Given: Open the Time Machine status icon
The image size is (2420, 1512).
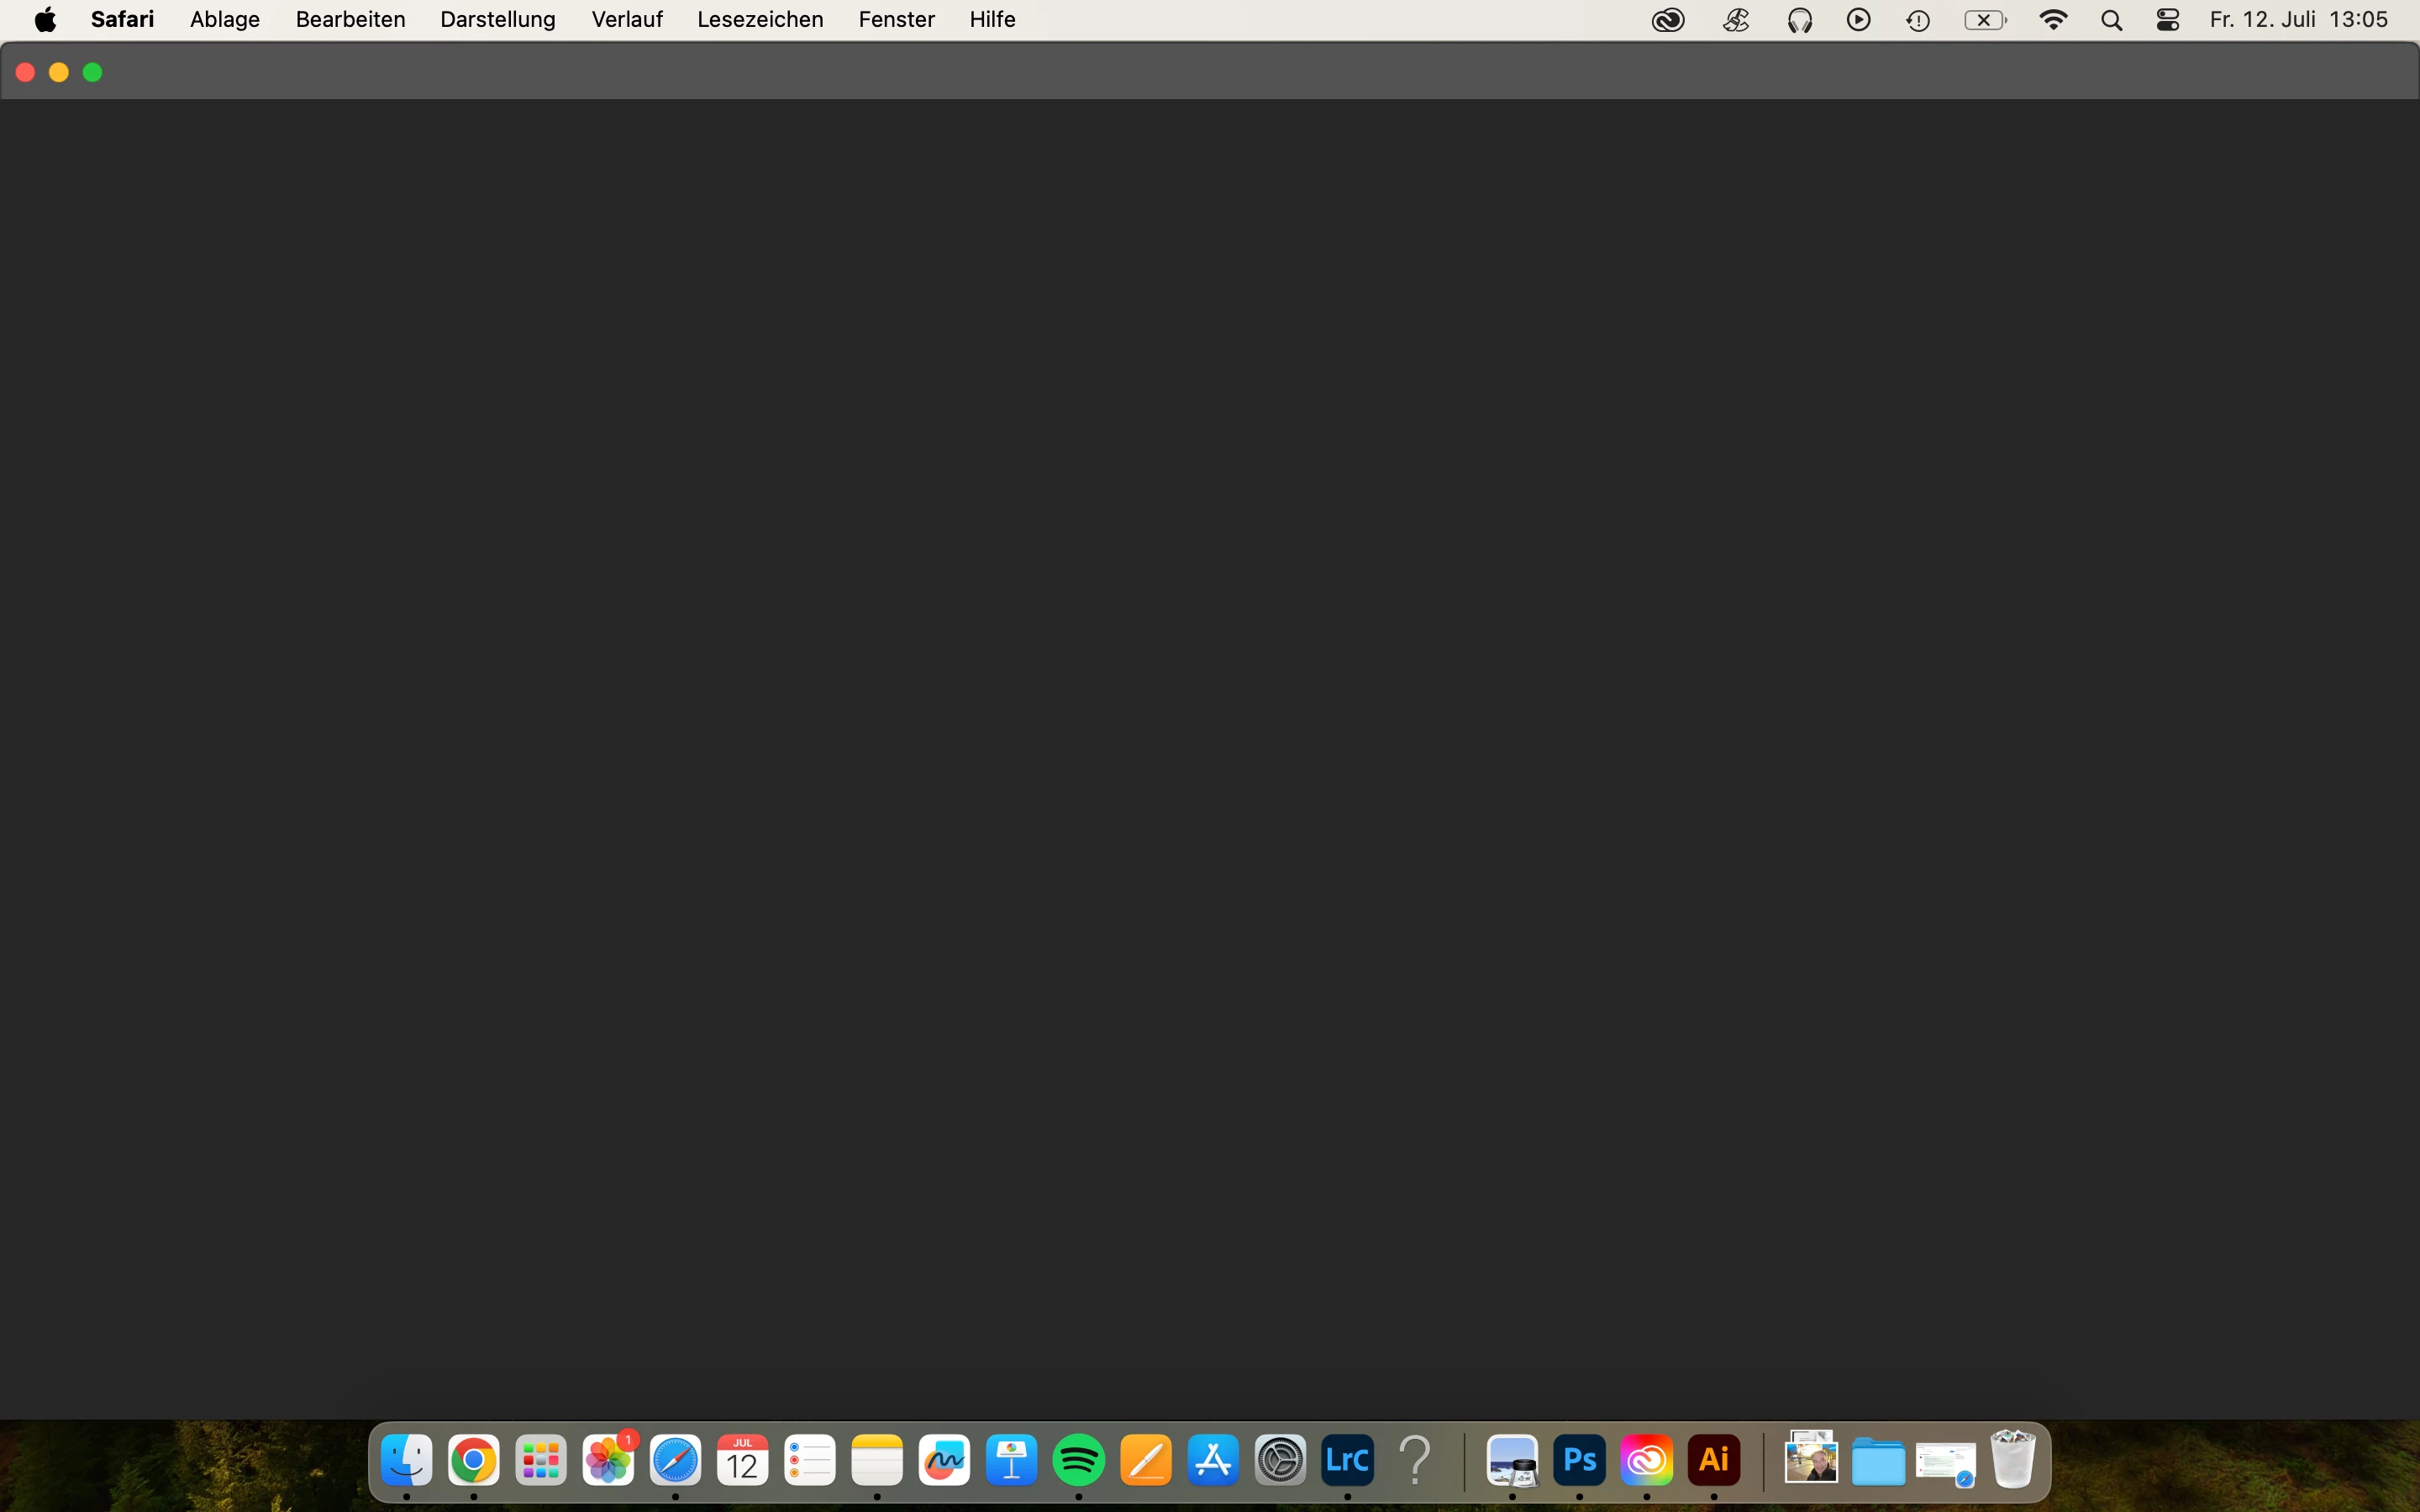Looking at the screenshot, I should pos(1918,20).
